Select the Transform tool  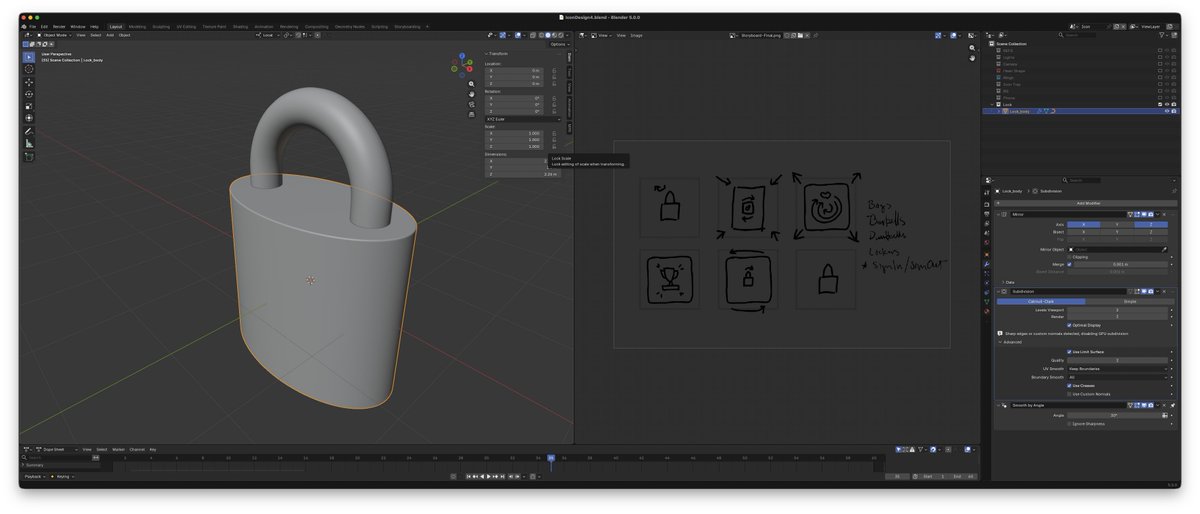coord(28,118)
